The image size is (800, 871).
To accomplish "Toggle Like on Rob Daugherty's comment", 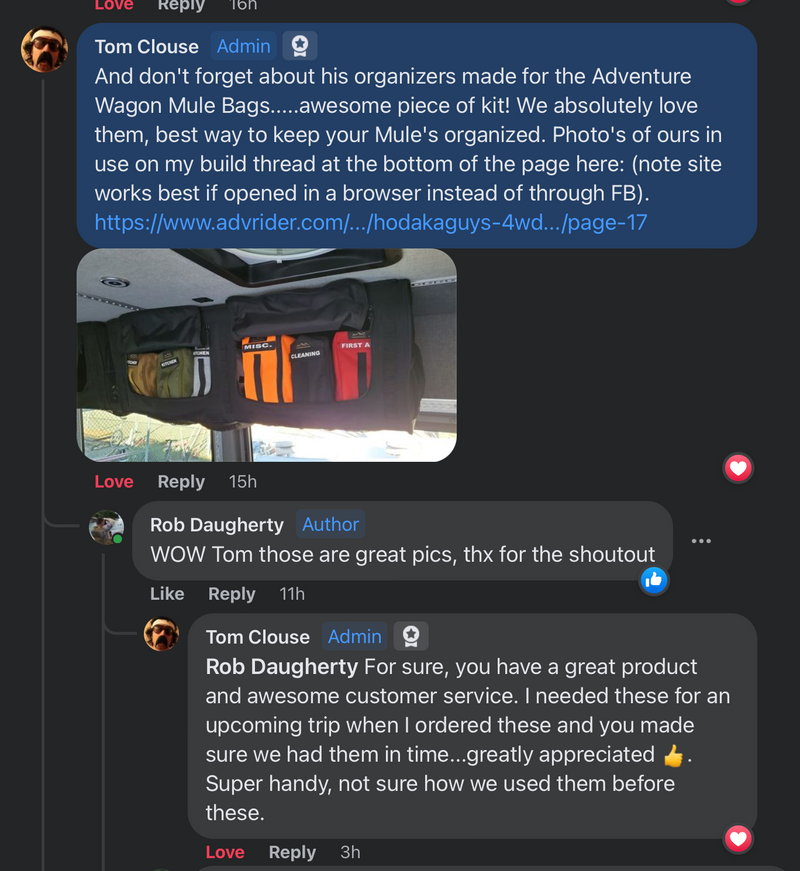I will [x=167, y=594].
